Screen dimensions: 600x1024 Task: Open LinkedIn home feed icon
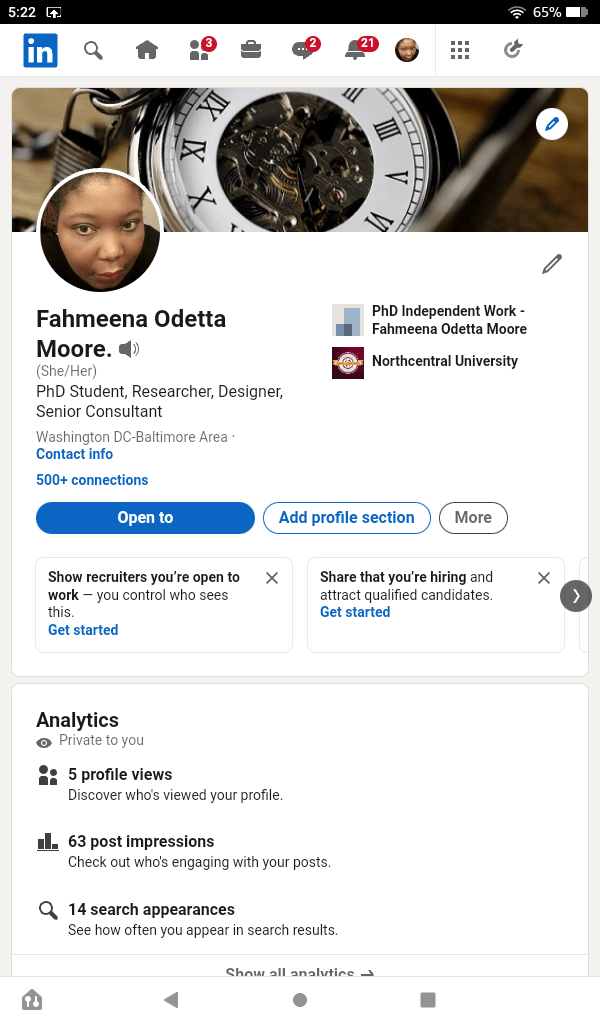pos(147,50)
